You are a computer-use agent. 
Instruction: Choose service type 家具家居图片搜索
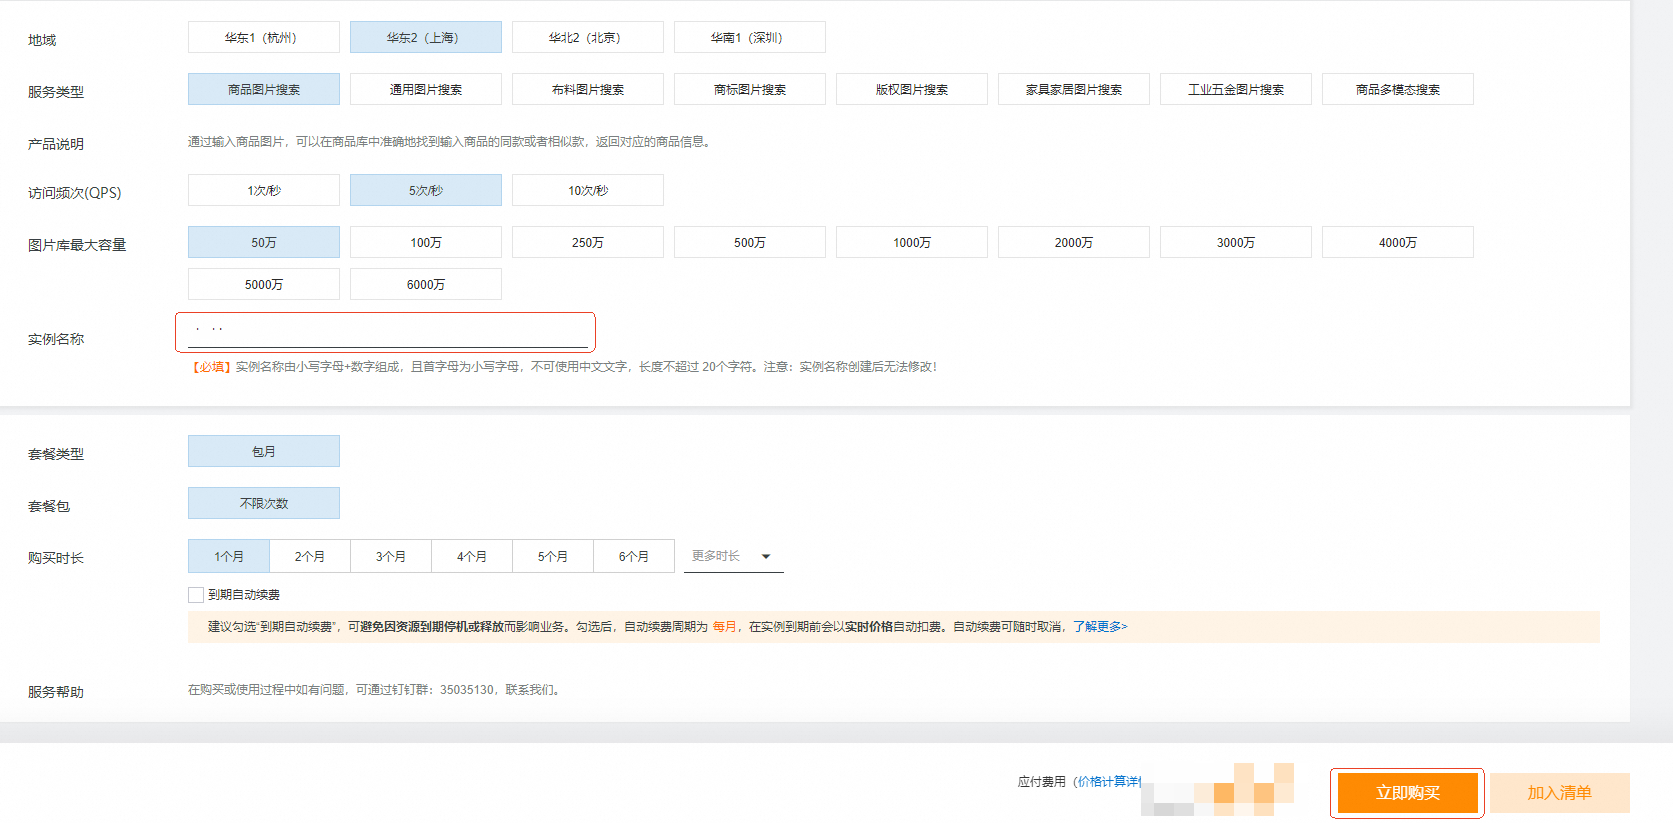tap(1074, 89)
